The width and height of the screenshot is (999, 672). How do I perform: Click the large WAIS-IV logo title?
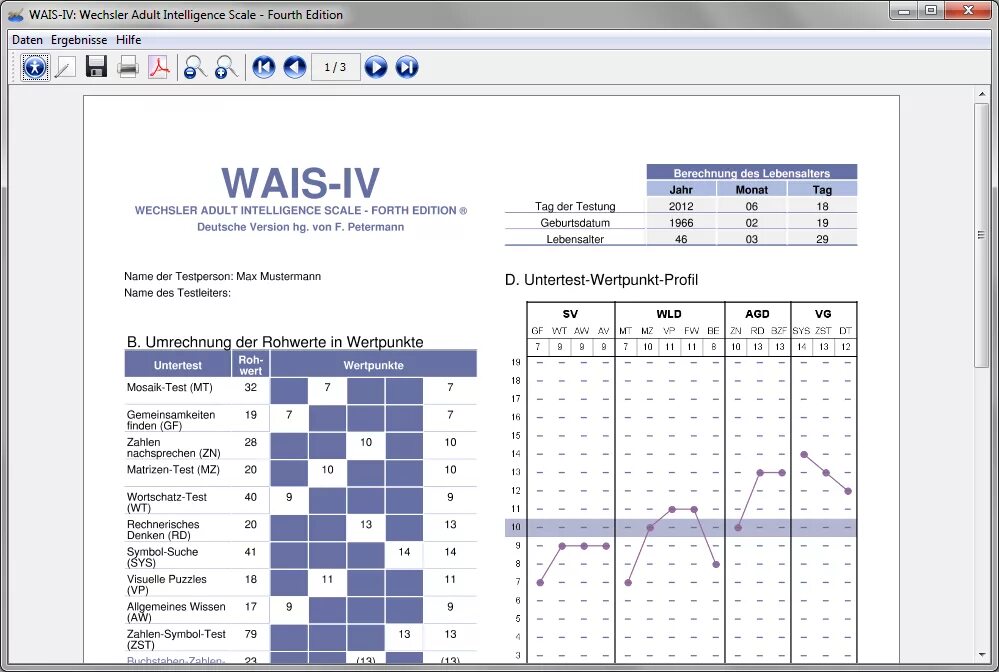[301, 183]
